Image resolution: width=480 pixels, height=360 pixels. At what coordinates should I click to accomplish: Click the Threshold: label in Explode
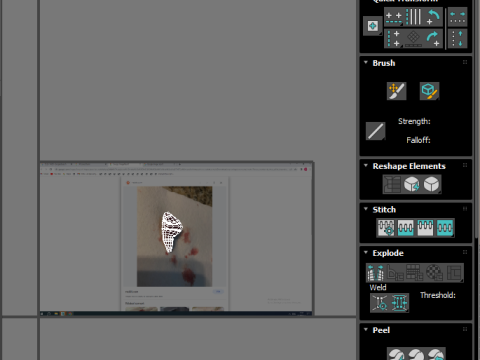tap(438, 295)
